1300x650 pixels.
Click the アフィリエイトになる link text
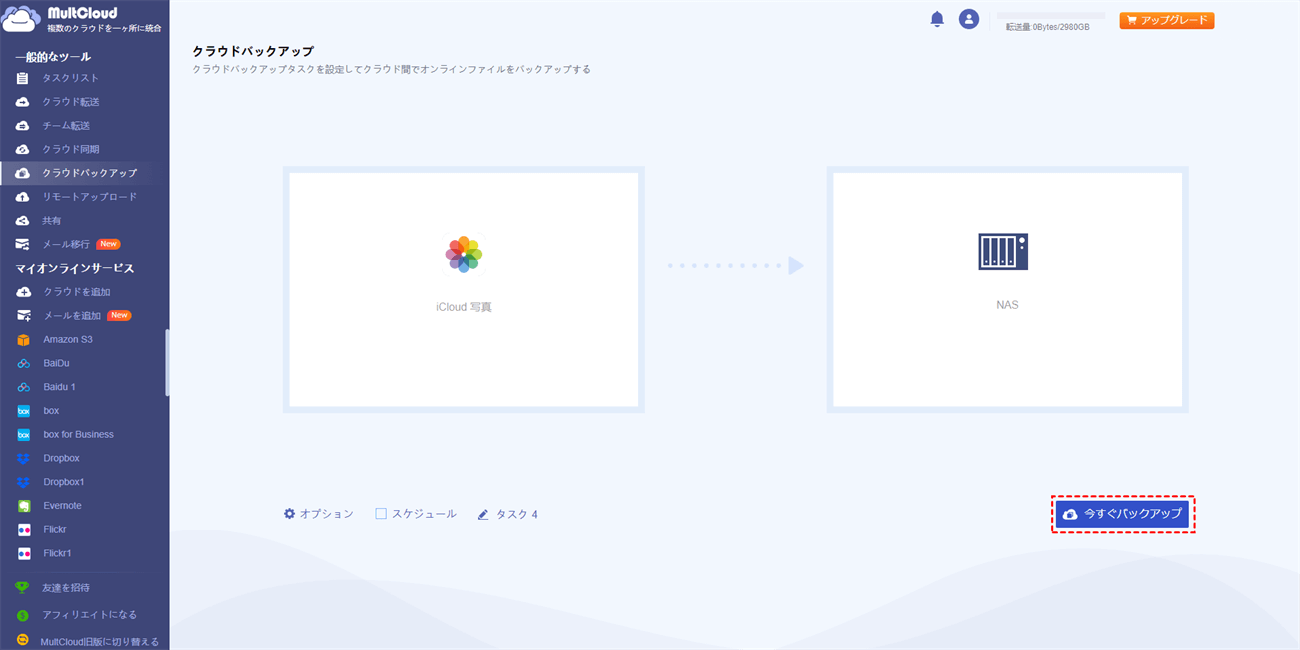(89, 615)
